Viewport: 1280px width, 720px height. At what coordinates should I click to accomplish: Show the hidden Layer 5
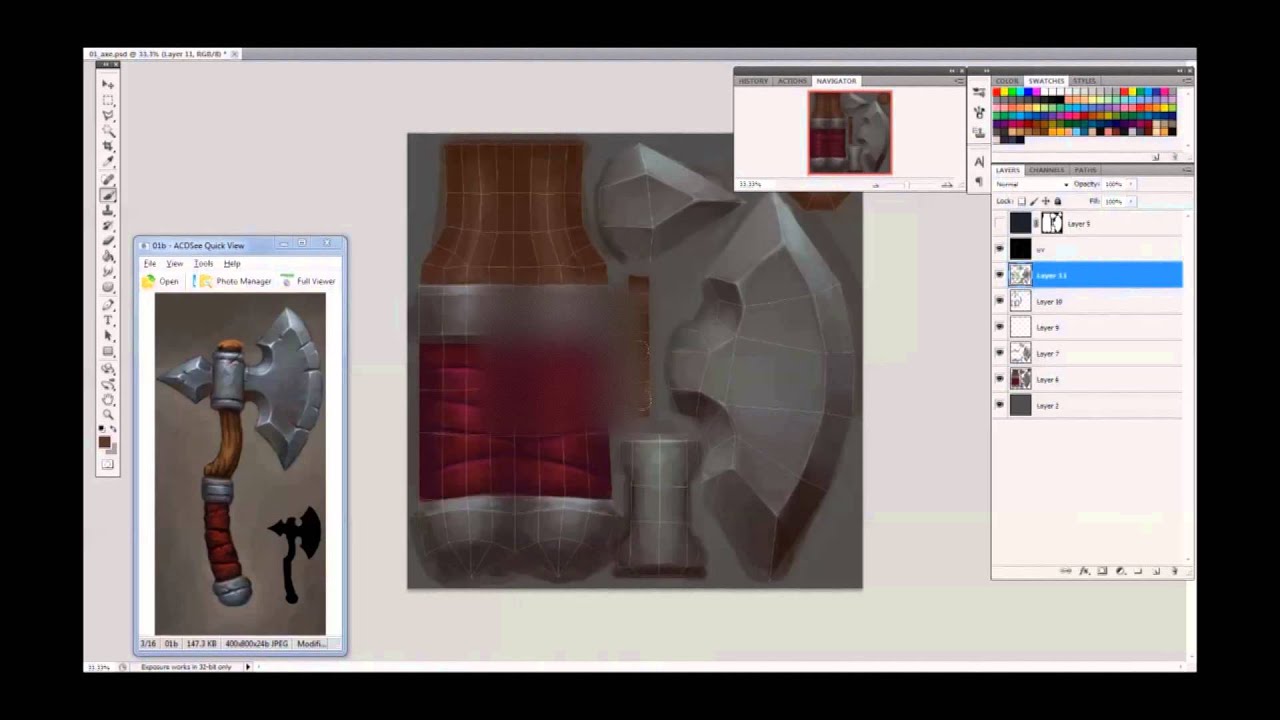1000,224
